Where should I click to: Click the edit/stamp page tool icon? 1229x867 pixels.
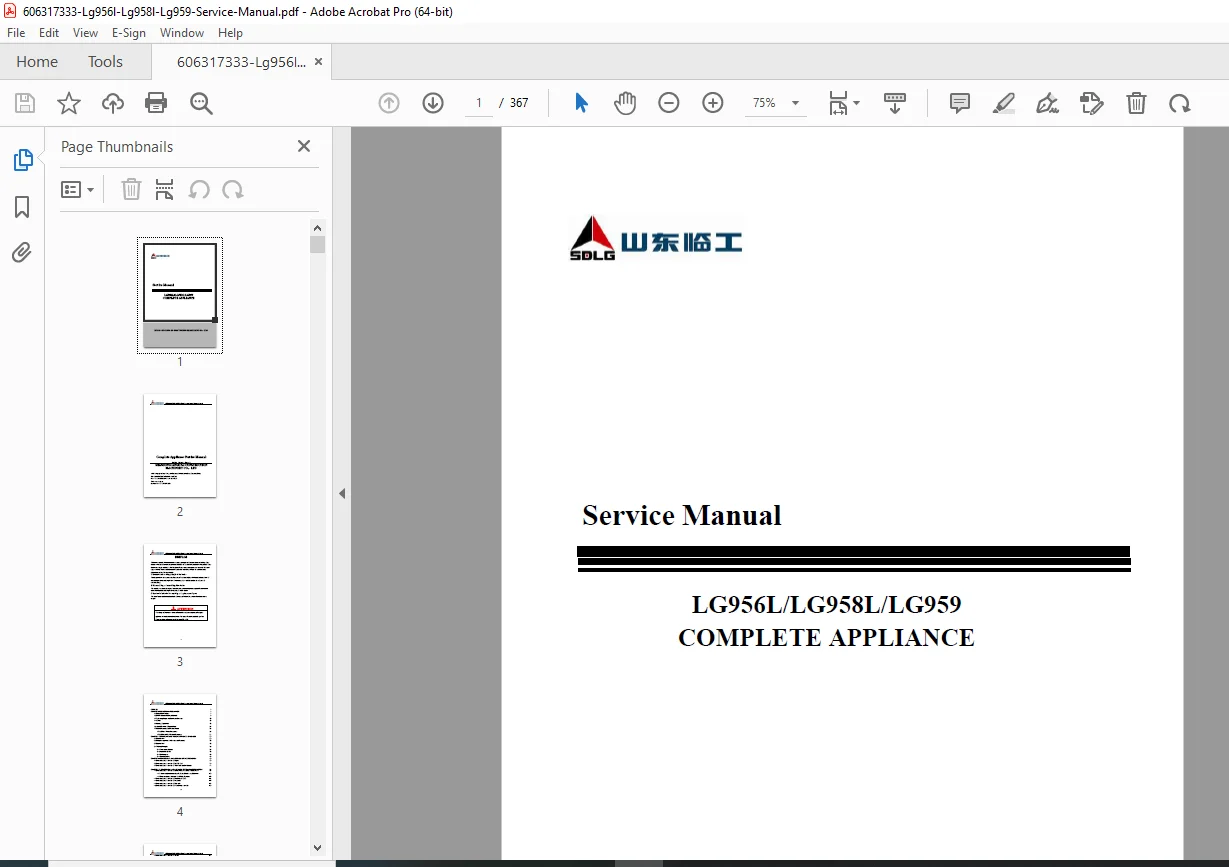[1092, 103]
